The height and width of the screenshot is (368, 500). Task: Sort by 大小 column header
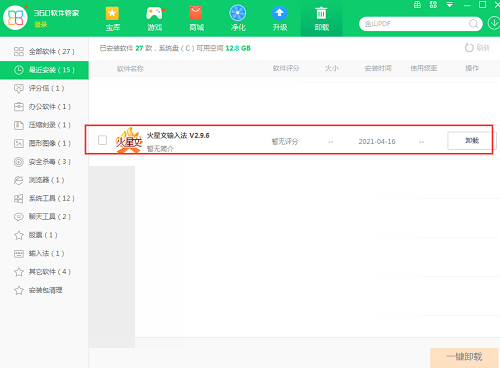pyautogui.click(x=332, y=68)
